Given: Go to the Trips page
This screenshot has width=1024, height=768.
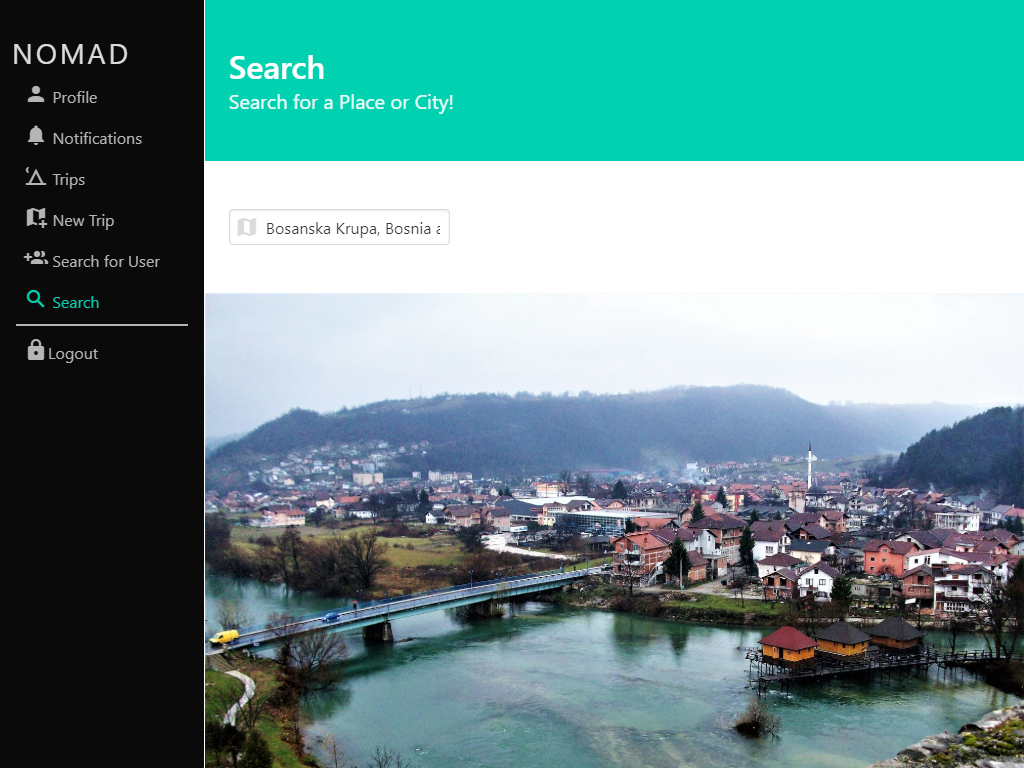Looking at the screenshot, I should click(69, 180).
